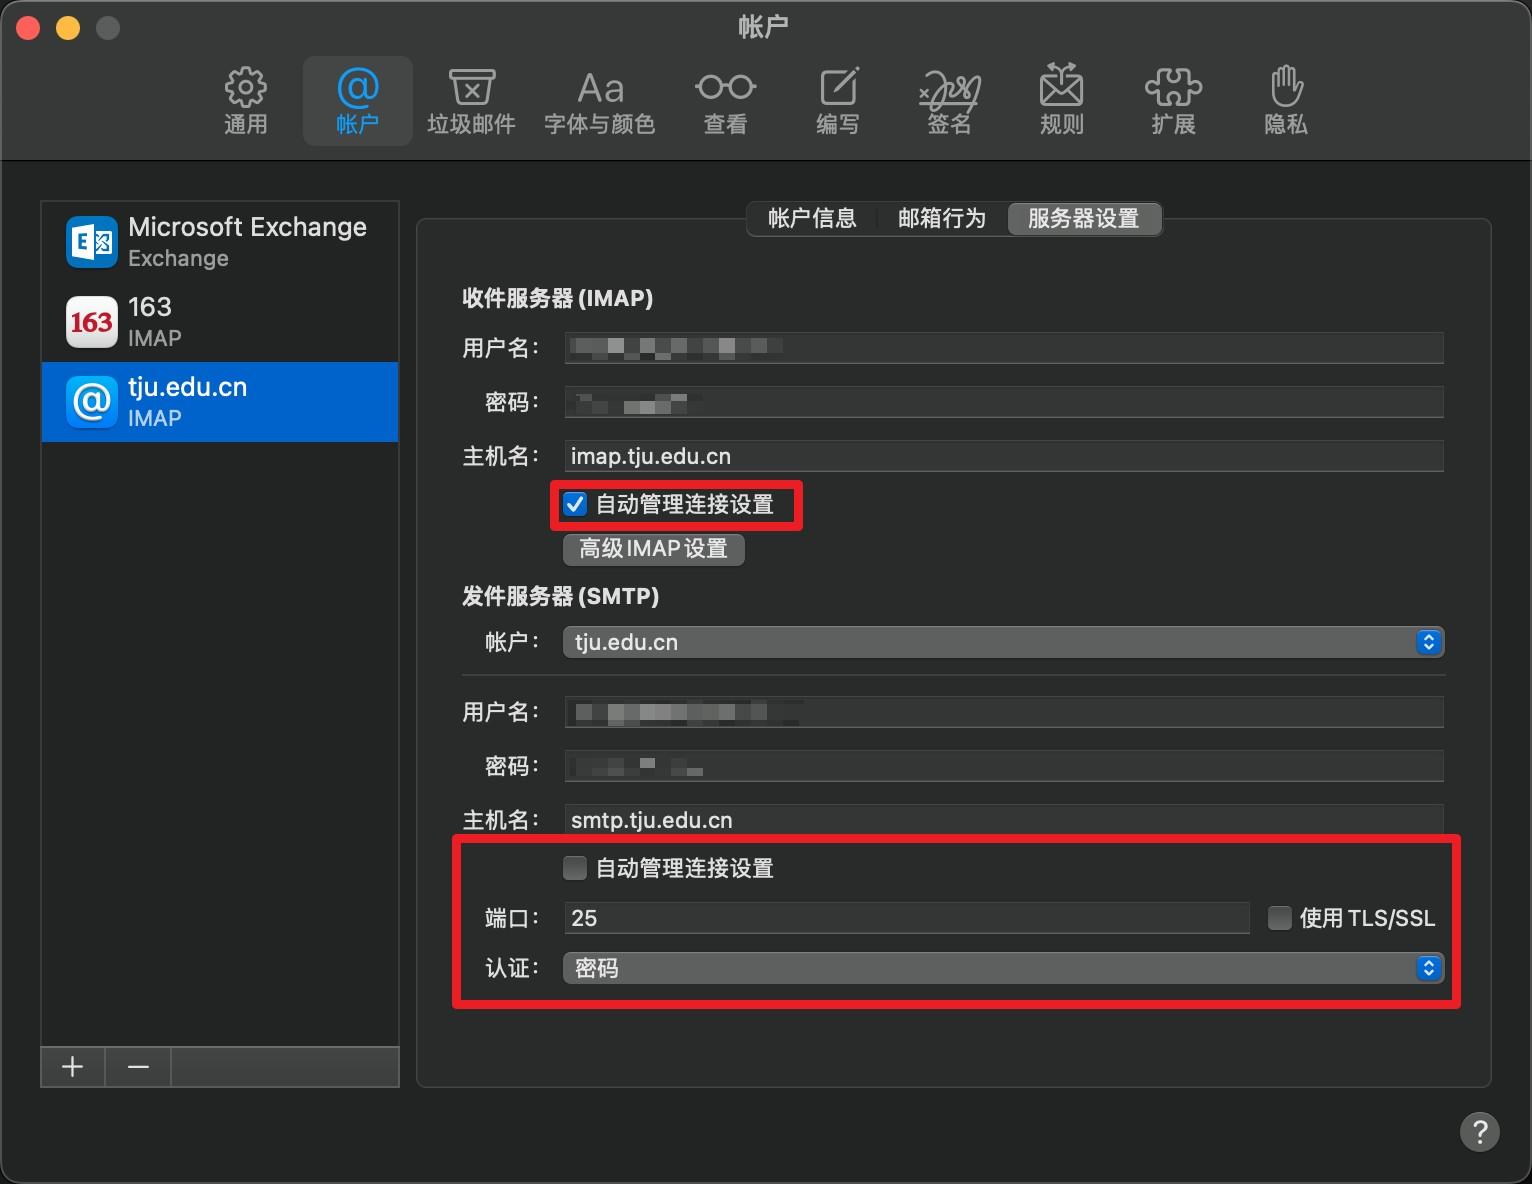Click the imap.tju.edu.cn hostname field

coord(1004,456)
